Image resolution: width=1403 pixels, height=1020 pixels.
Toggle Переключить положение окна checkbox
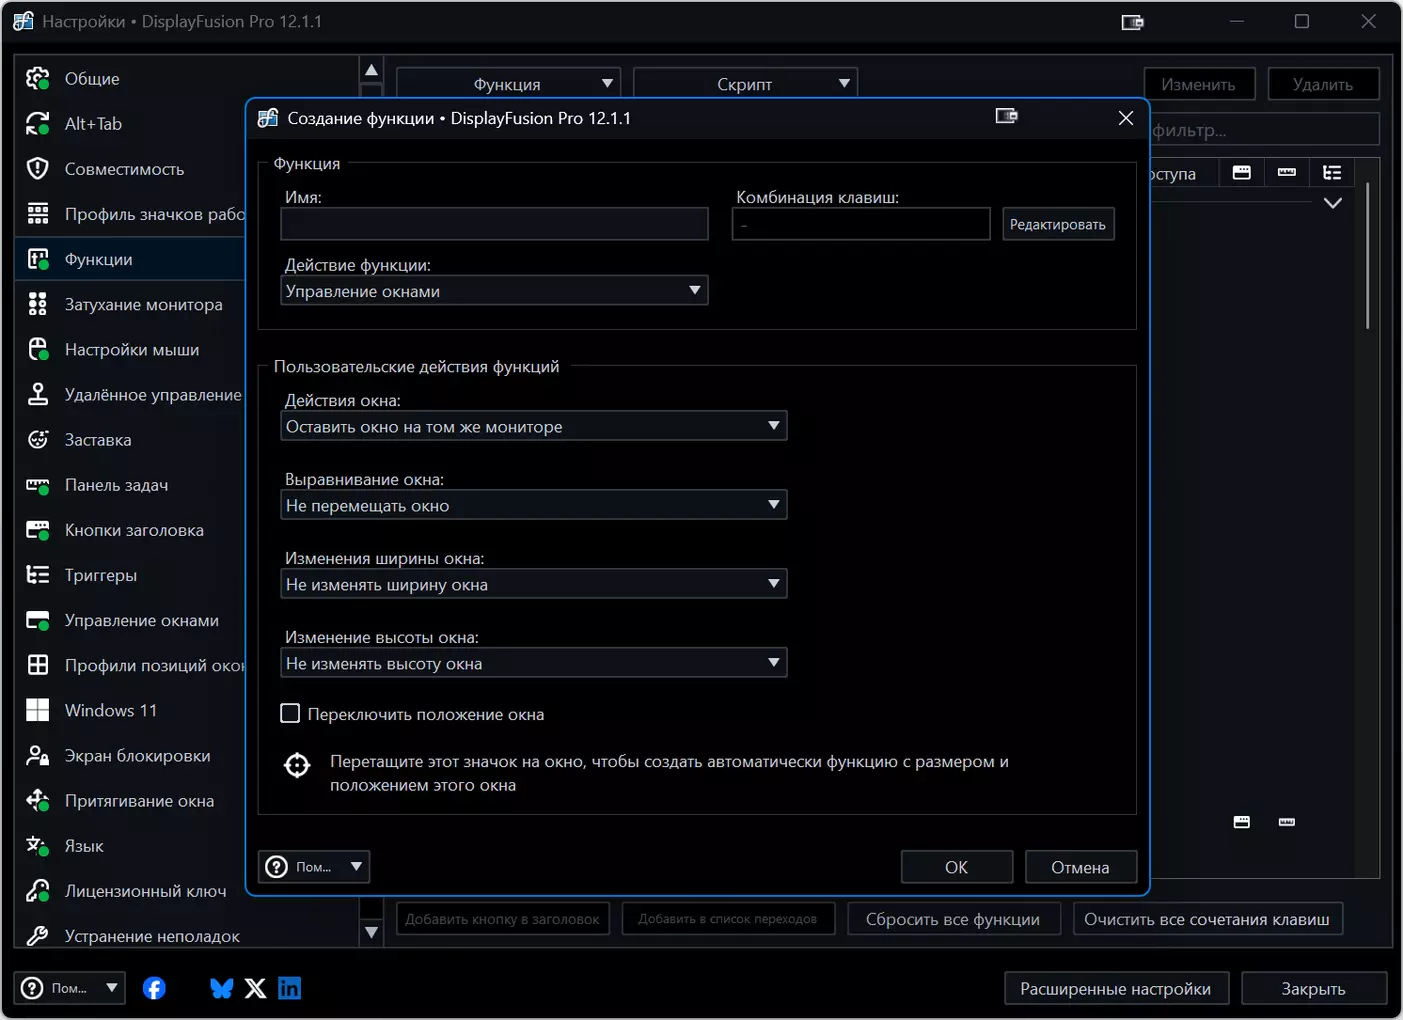tap(290, 714)
